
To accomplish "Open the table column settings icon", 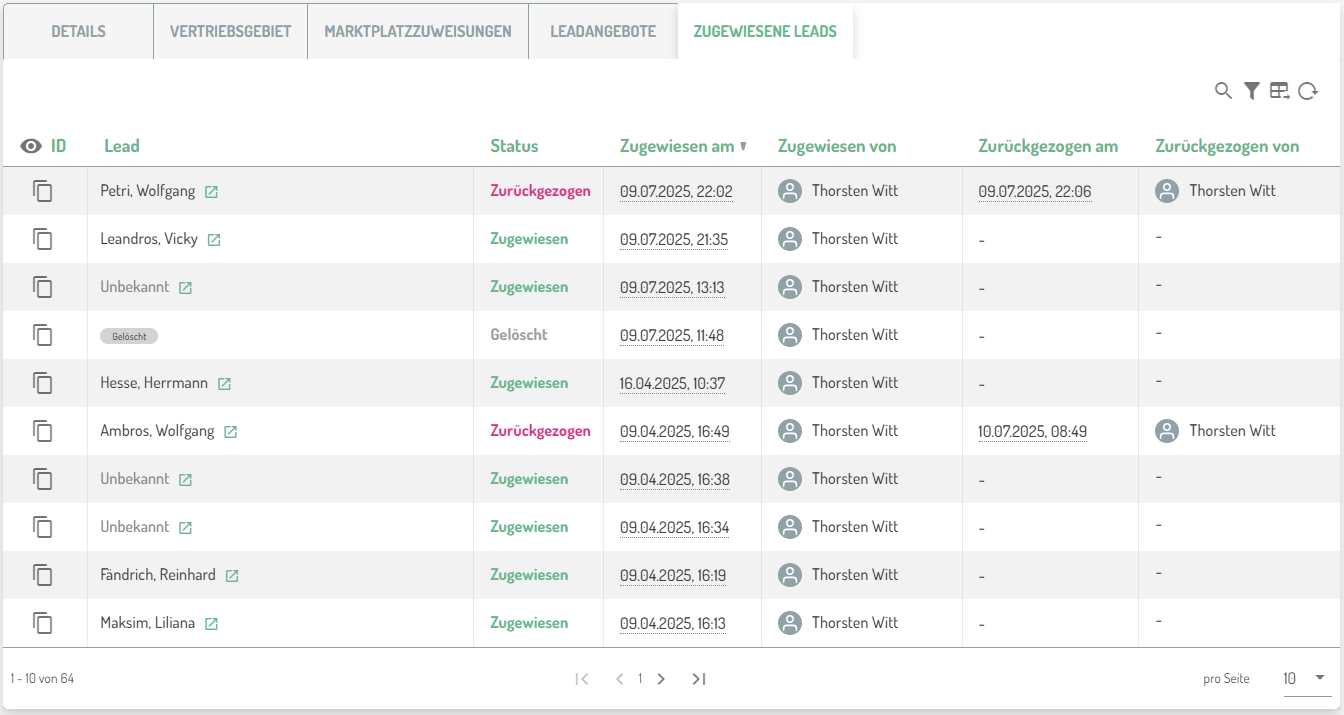I will click(1279, 91).
